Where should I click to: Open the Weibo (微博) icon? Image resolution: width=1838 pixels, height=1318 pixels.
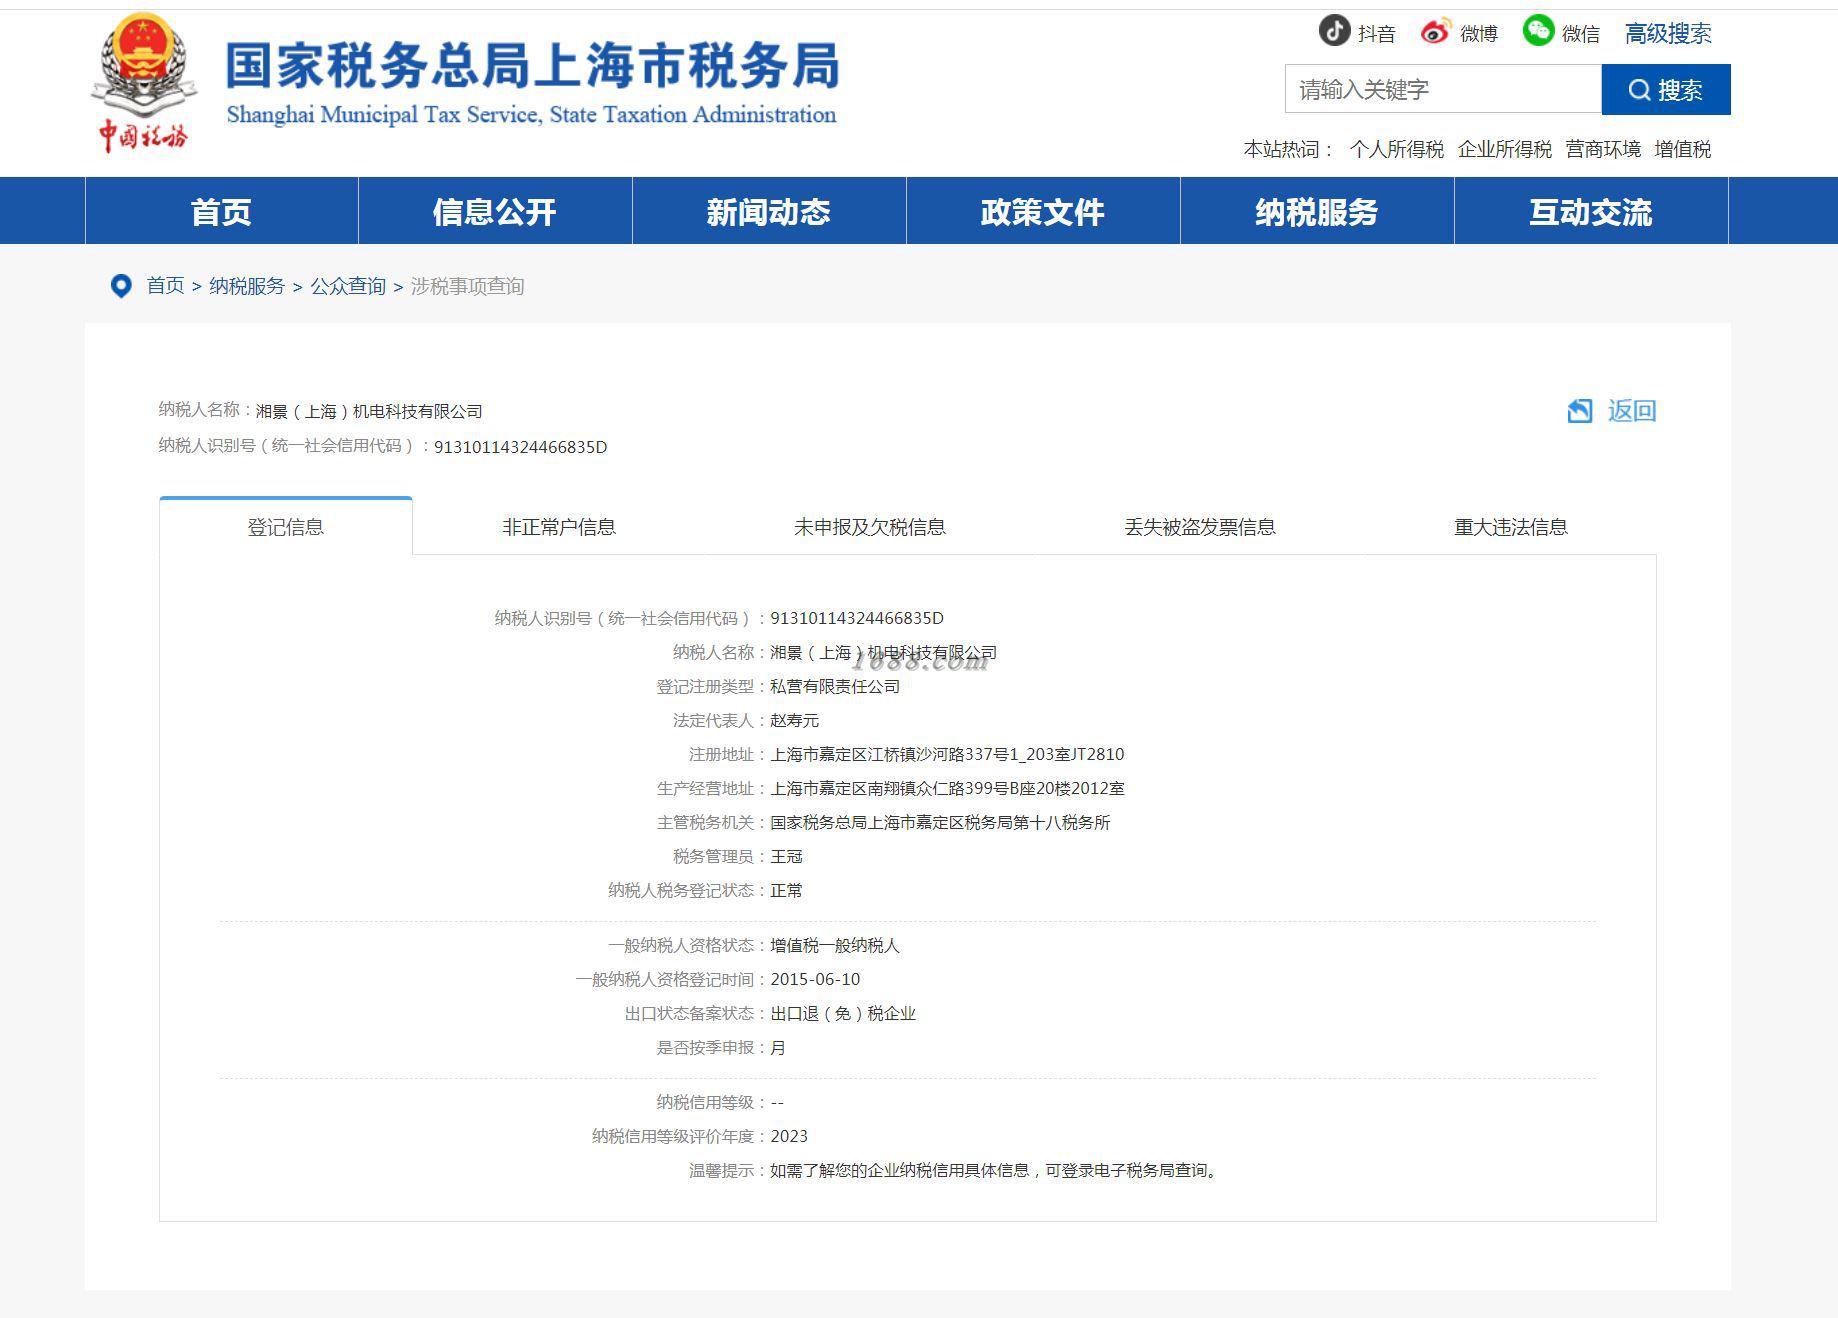click(x=1435, y=32)
